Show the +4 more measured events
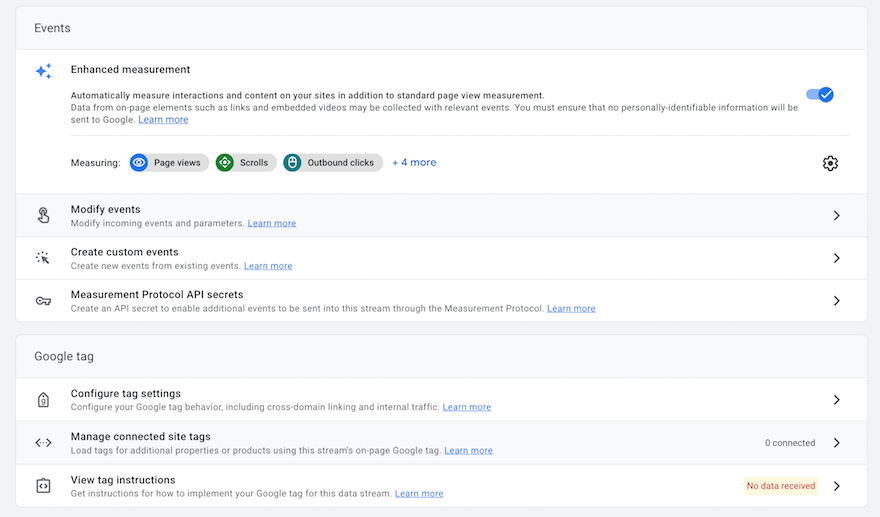Screen dimensions: 880x517 (414, 162)
